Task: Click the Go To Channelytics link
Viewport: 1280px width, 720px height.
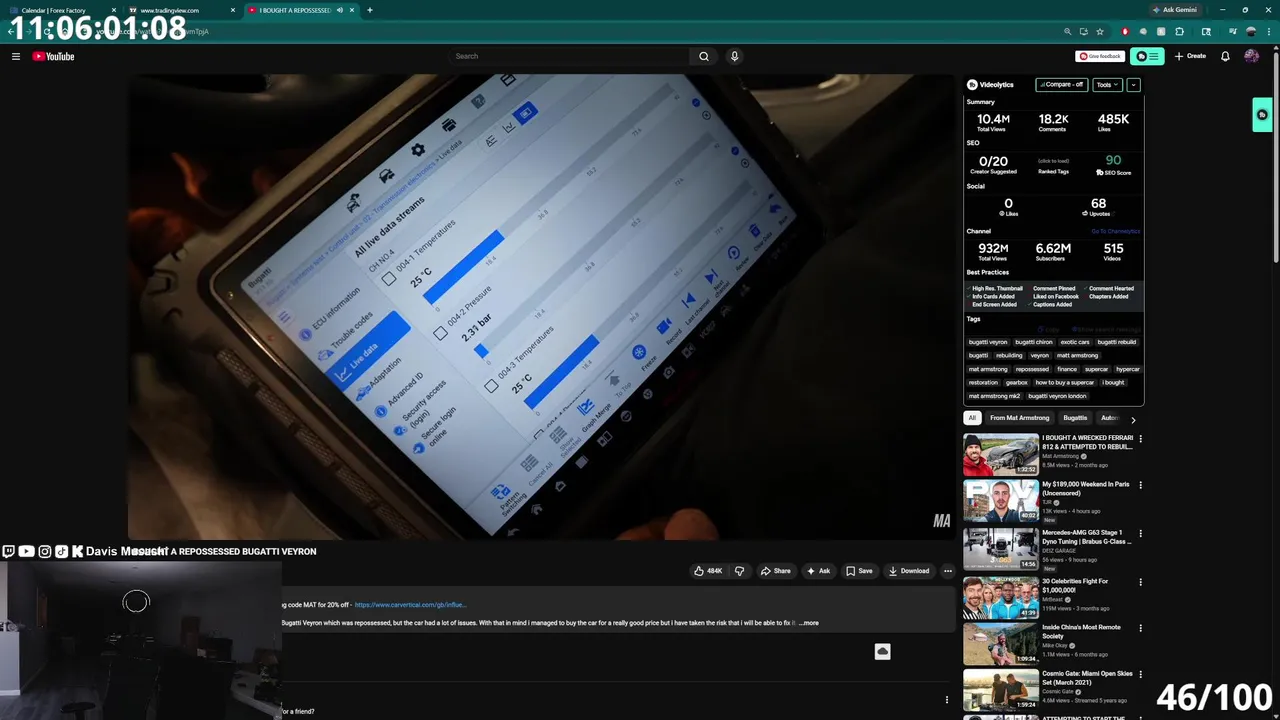Action: click(1115, 231)
